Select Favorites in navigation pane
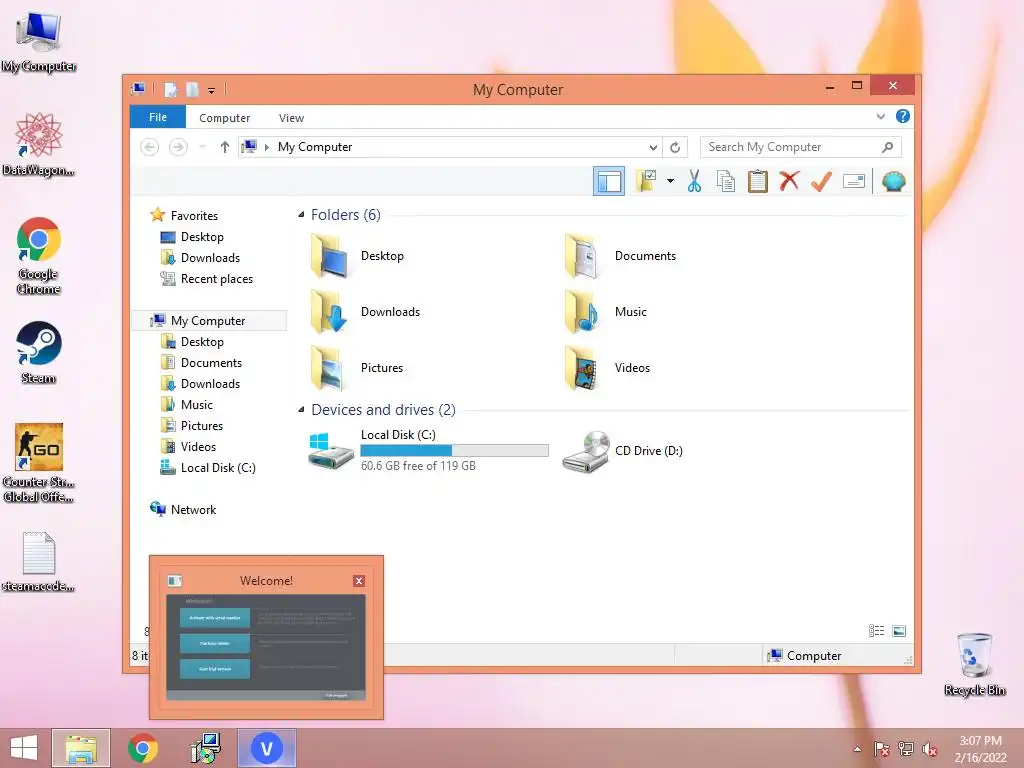The image size is (1024, 768). click(x=194, y=216)
